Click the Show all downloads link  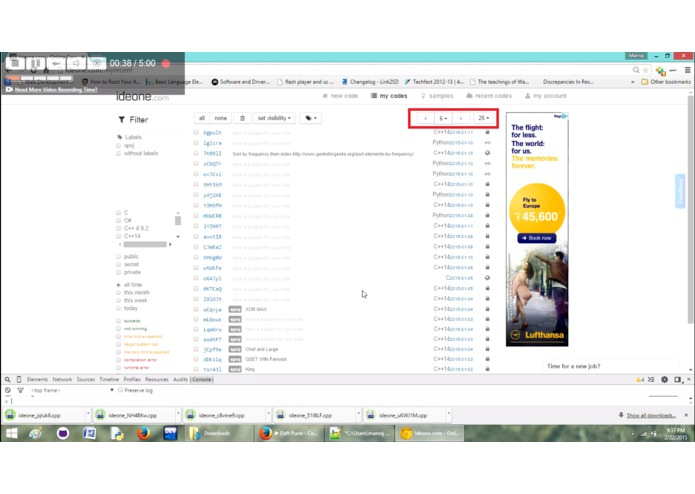coord(651,416)
